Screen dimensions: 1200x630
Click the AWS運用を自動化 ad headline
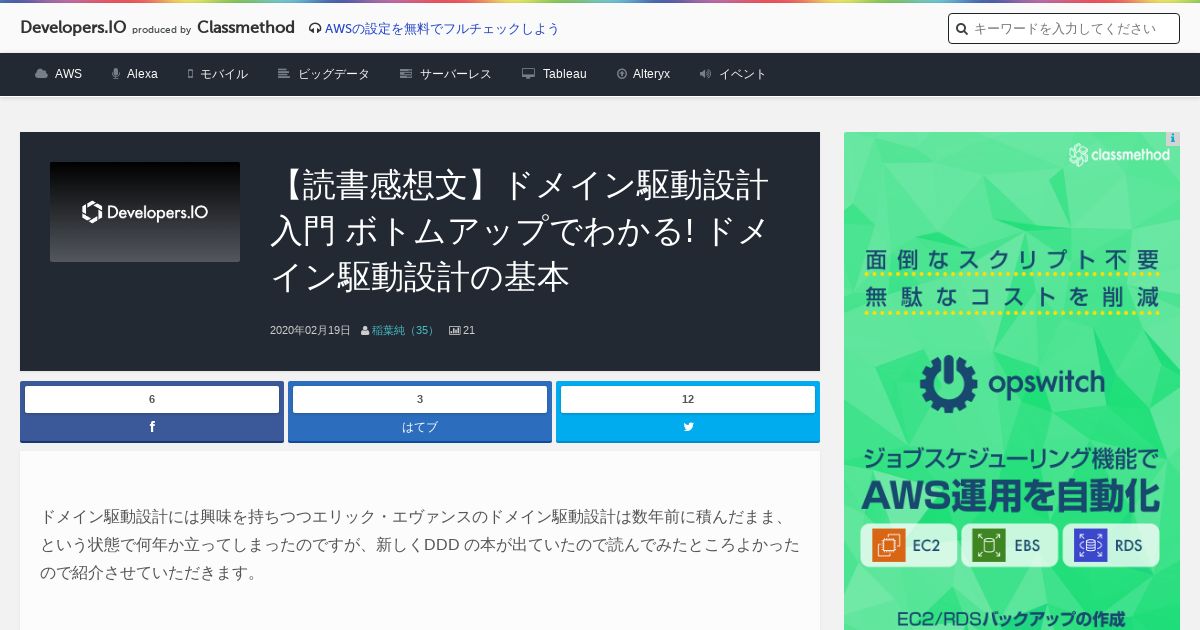[1011, 495]
